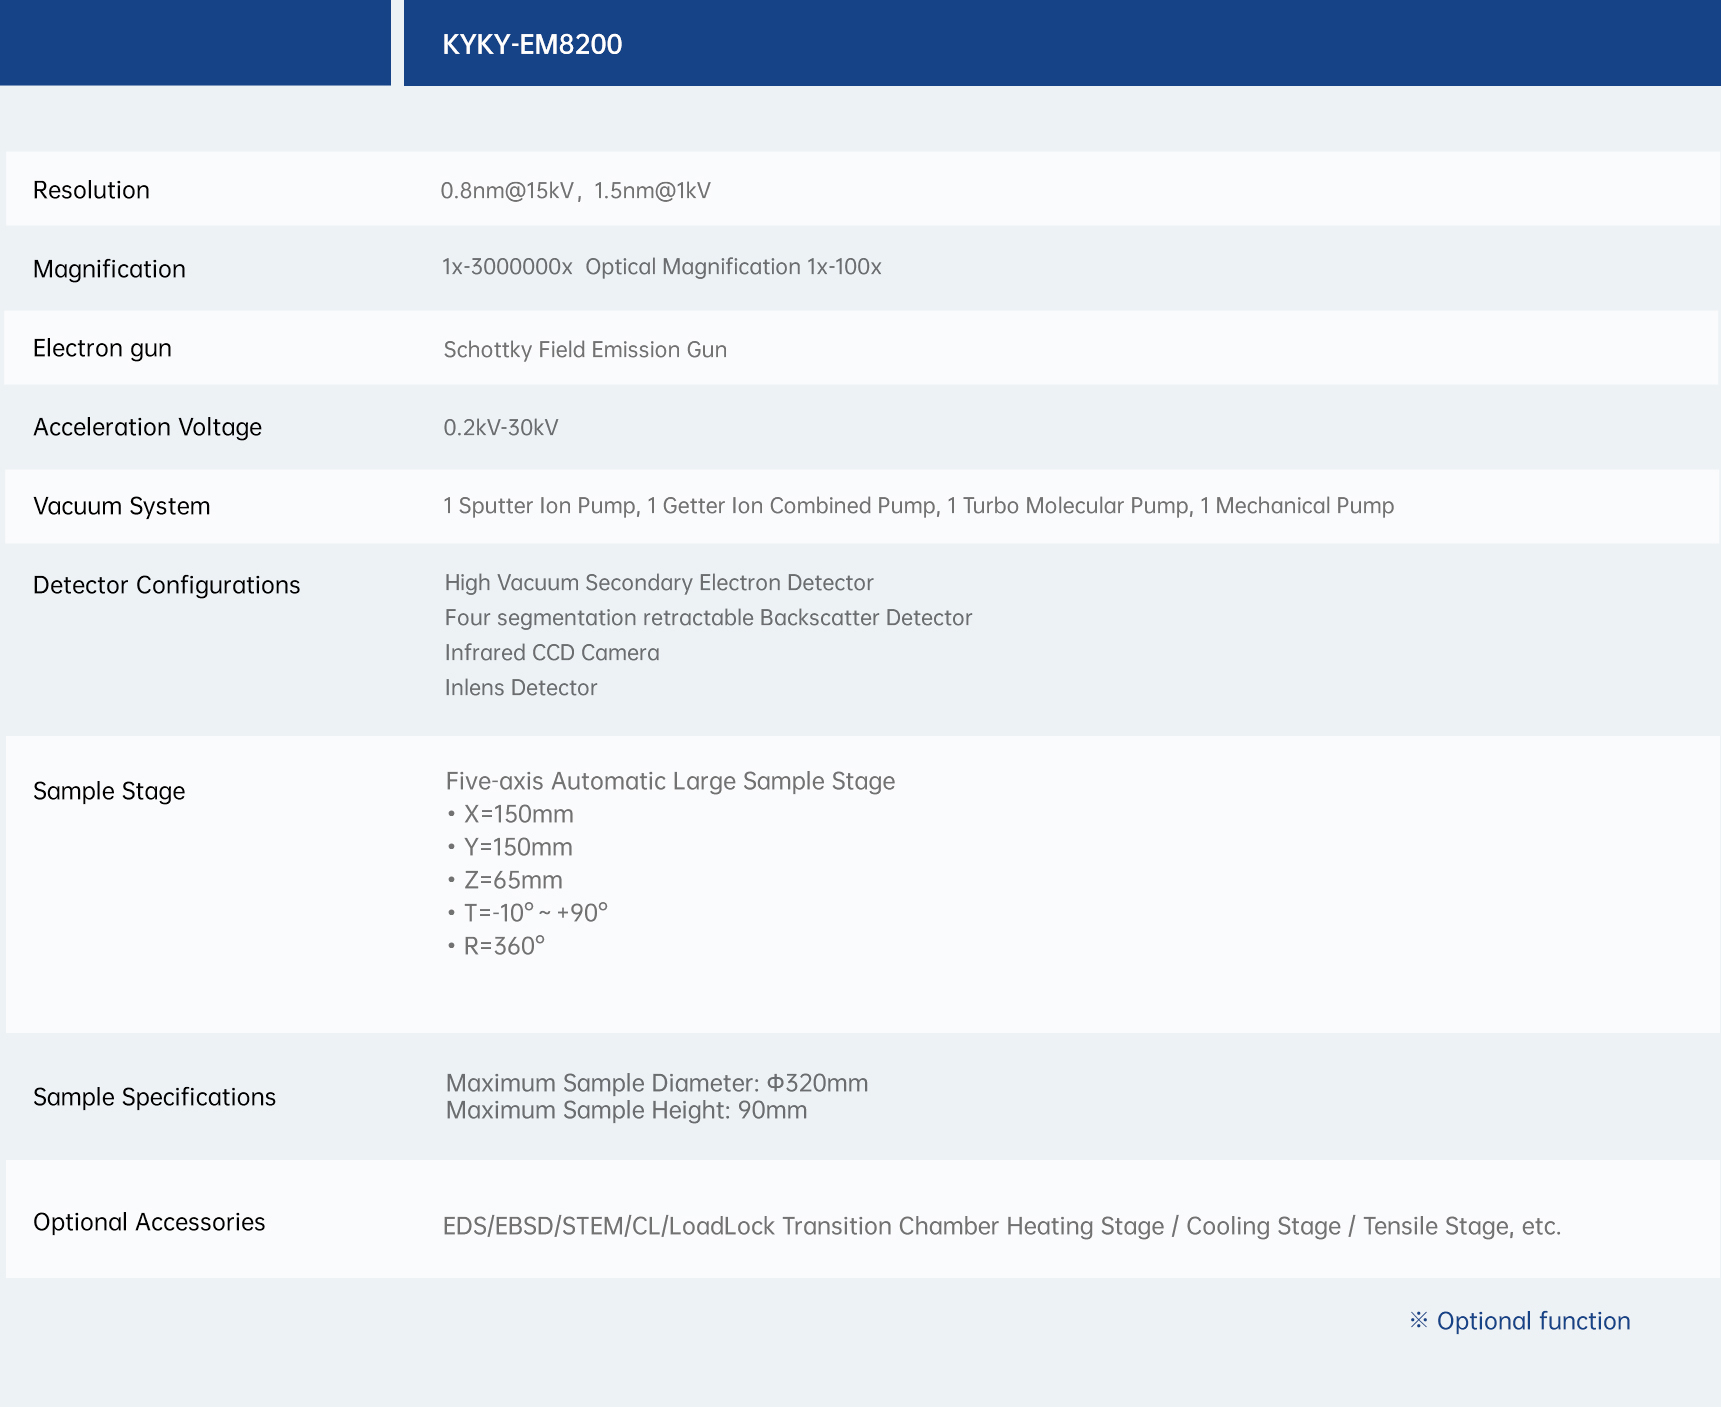Click the Sputter Ion Pump vacuum description
This screenshot has height=1407, width=1721.
(918, 505)
